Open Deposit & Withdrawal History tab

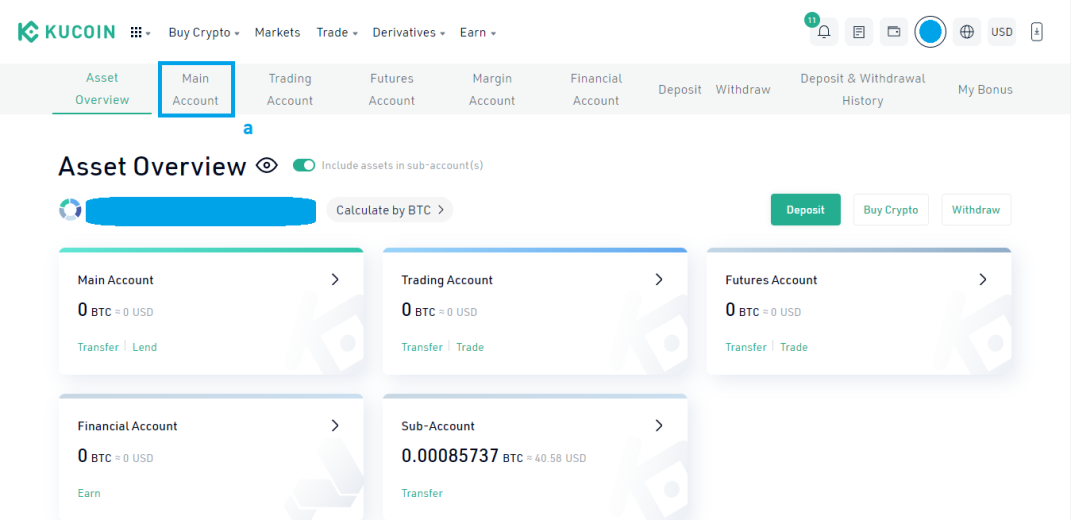pyautogui.click(x=863, y=90)
